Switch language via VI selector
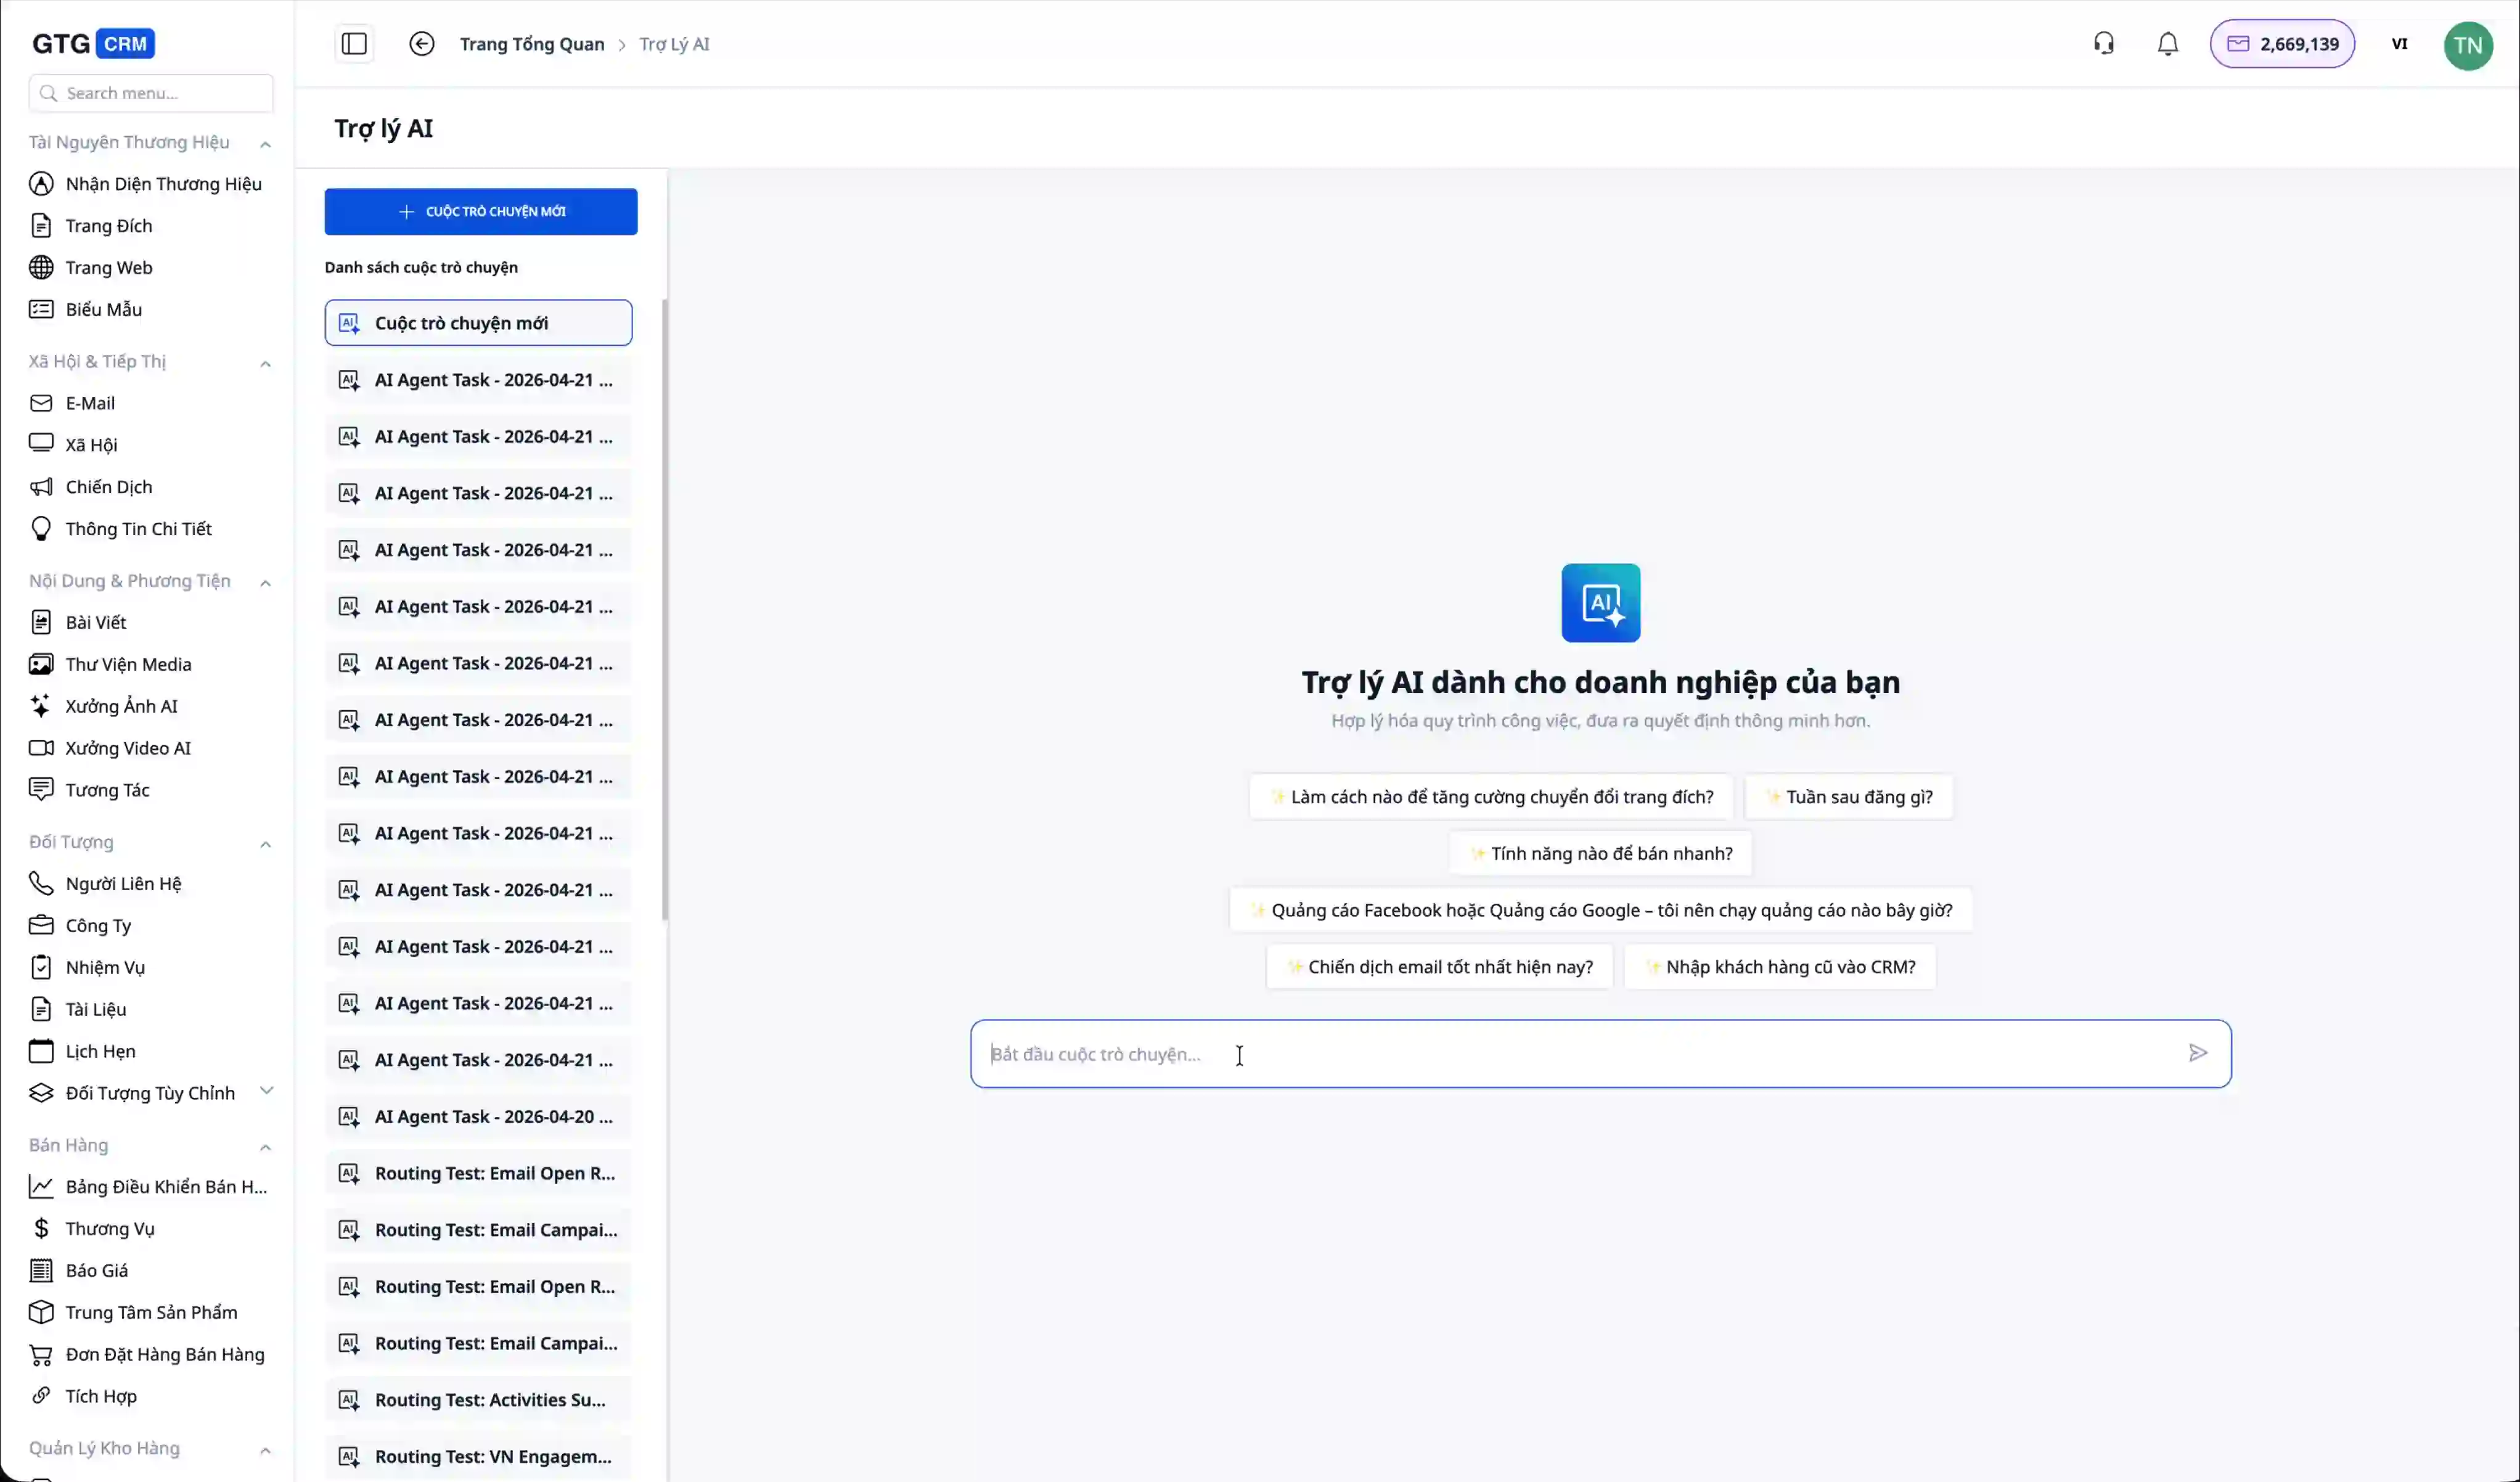 [2399, 44]
